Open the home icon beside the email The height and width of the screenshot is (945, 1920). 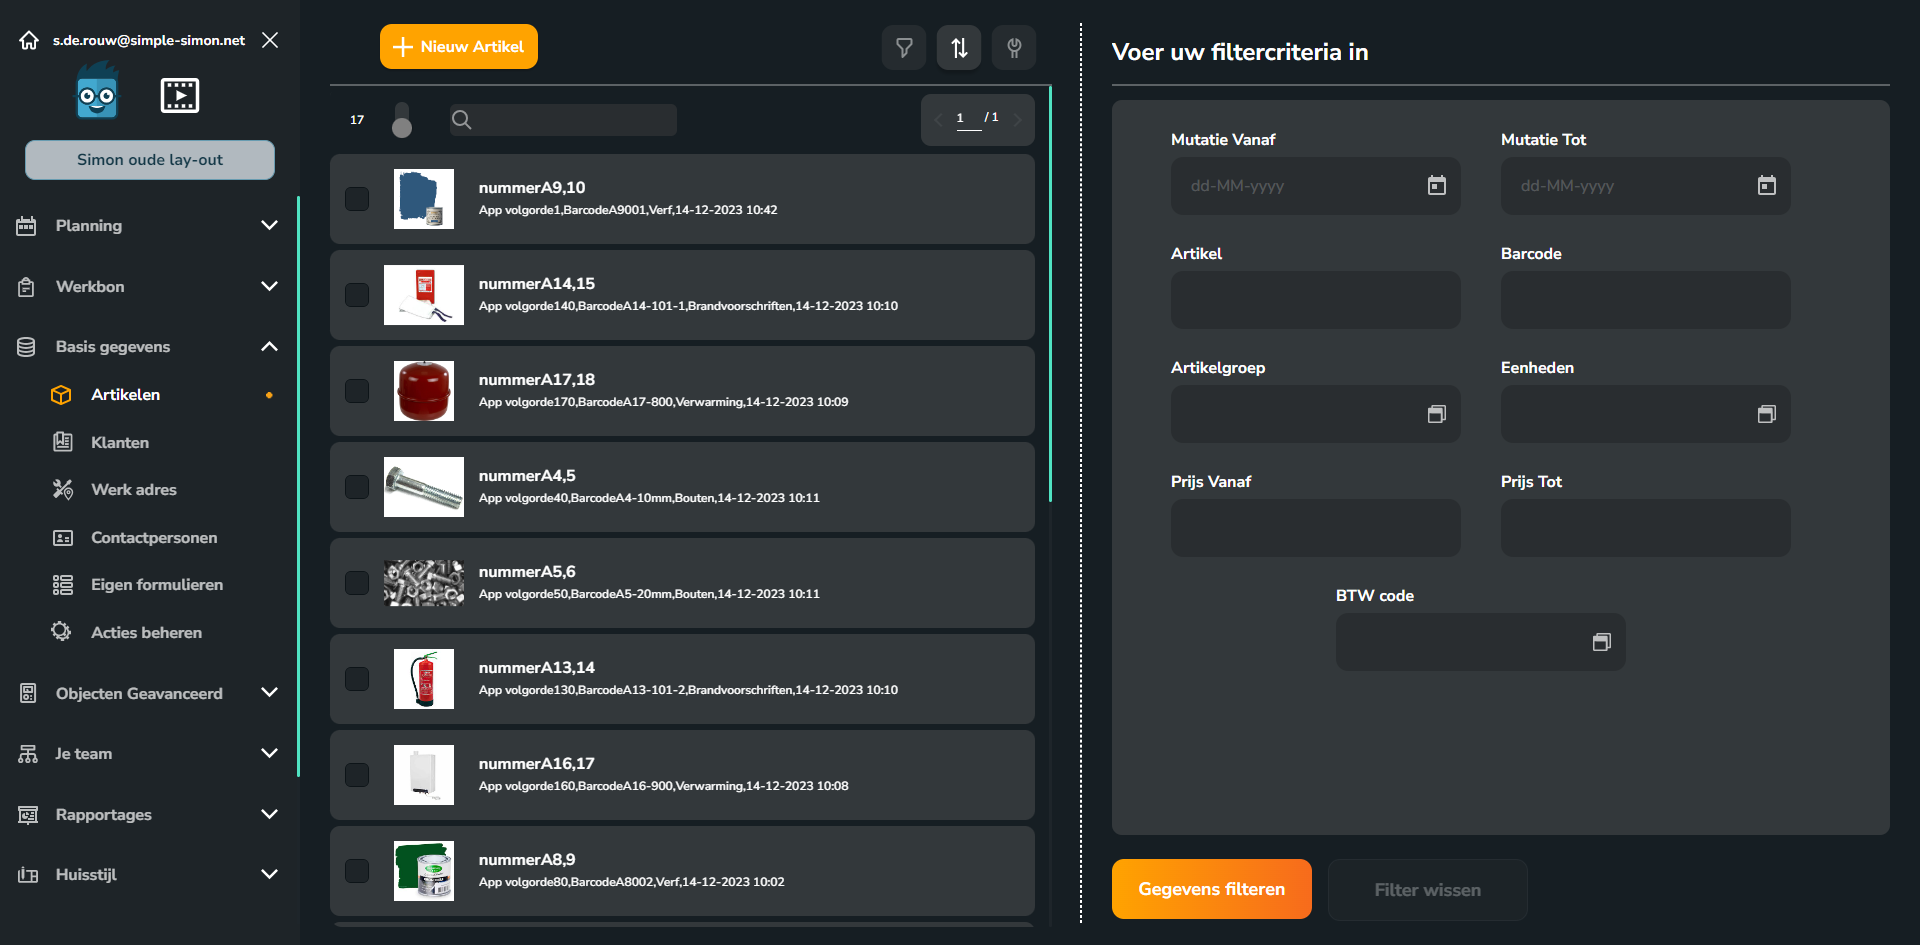29,40
